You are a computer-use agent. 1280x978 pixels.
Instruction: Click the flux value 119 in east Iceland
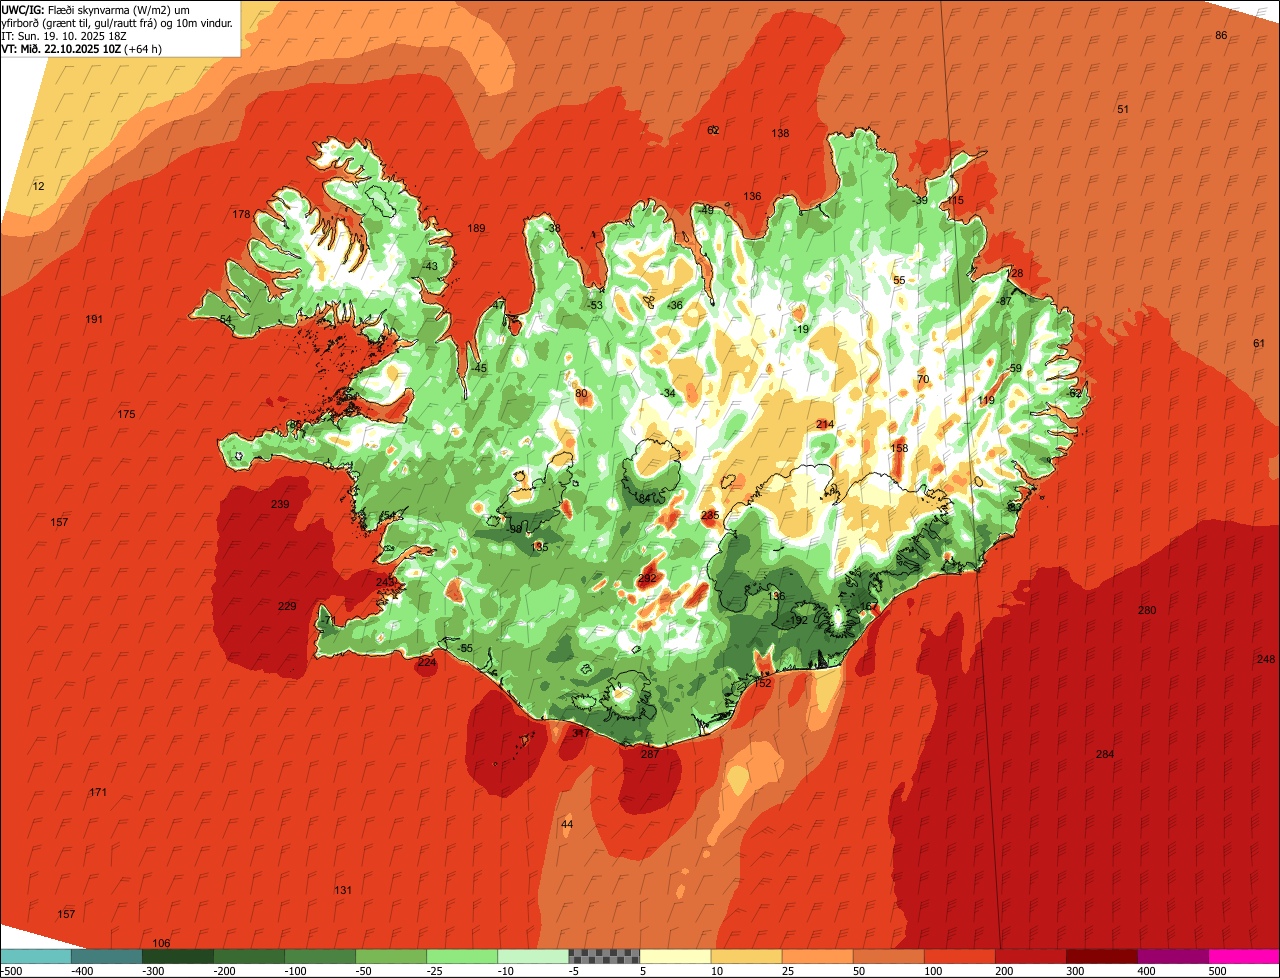click(x=986, y=401)
